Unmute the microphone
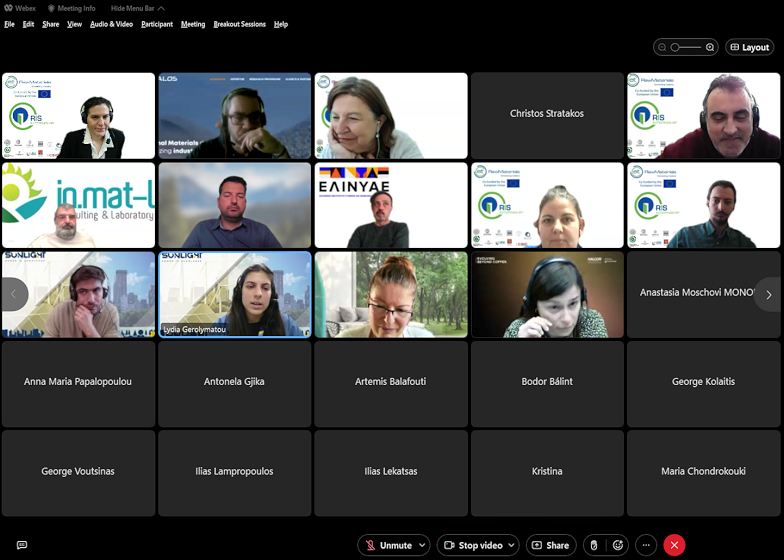This screenshot has height=560, width=784. click(389, 545)
